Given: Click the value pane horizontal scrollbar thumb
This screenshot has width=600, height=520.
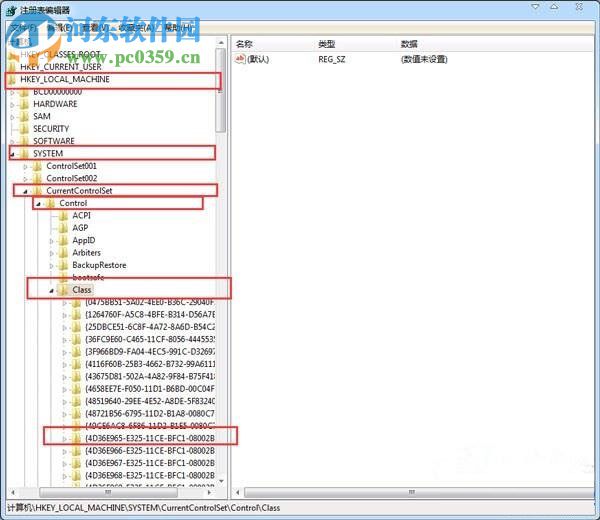Looking at the screenshot, I should [x=419, y=492].
